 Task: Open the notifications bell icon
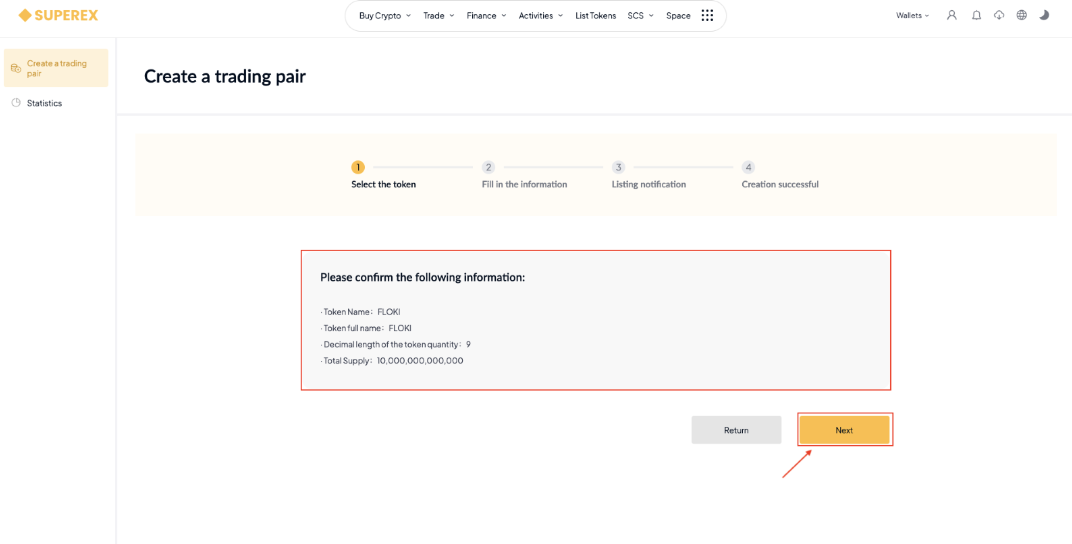click(976, 15)
